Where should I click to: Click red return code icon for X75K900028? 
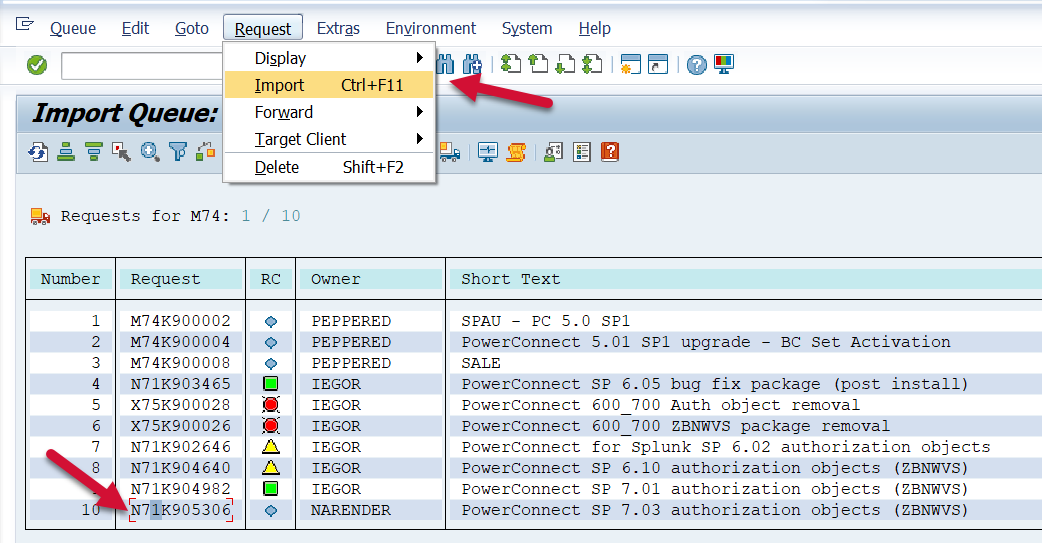[x=270, y=405]
